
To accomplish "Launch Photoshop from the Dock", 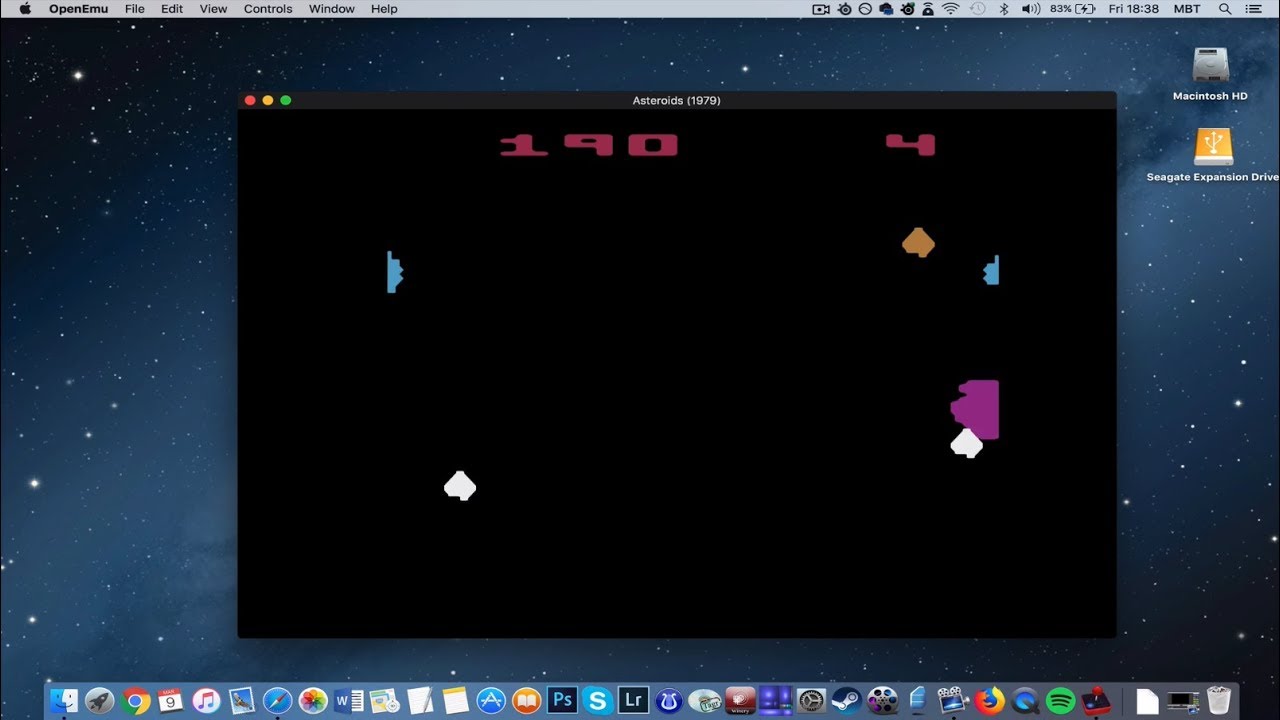I will 562,701.
